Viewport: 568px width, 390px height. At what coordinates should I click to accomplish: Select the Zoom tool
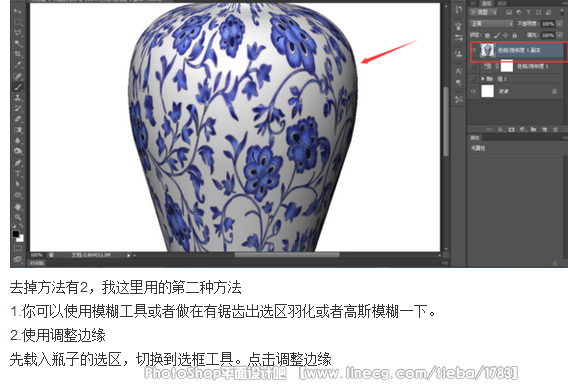coord(18,217)
